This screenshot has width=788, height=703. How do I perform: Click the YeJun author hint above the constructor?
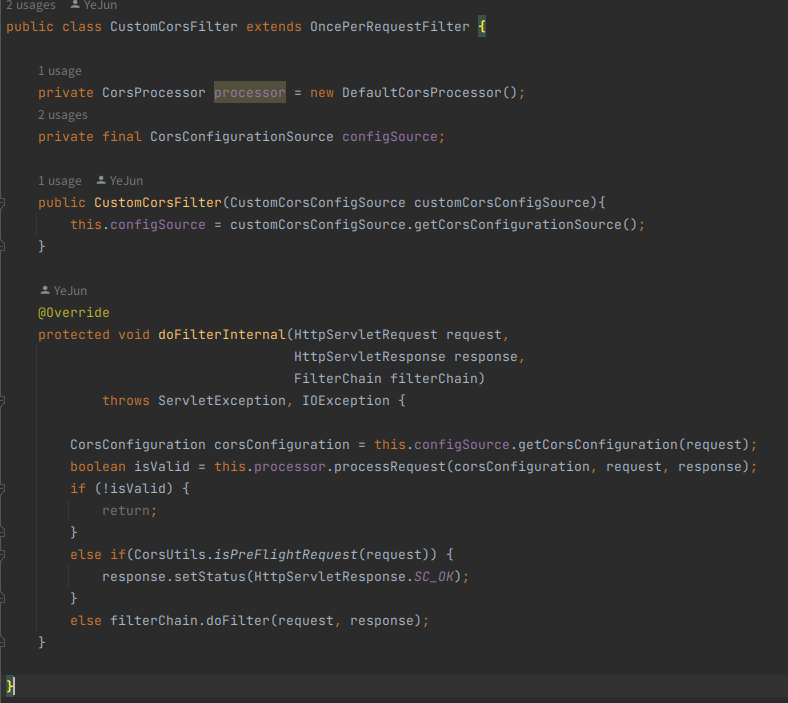click(x=126, y=181)
